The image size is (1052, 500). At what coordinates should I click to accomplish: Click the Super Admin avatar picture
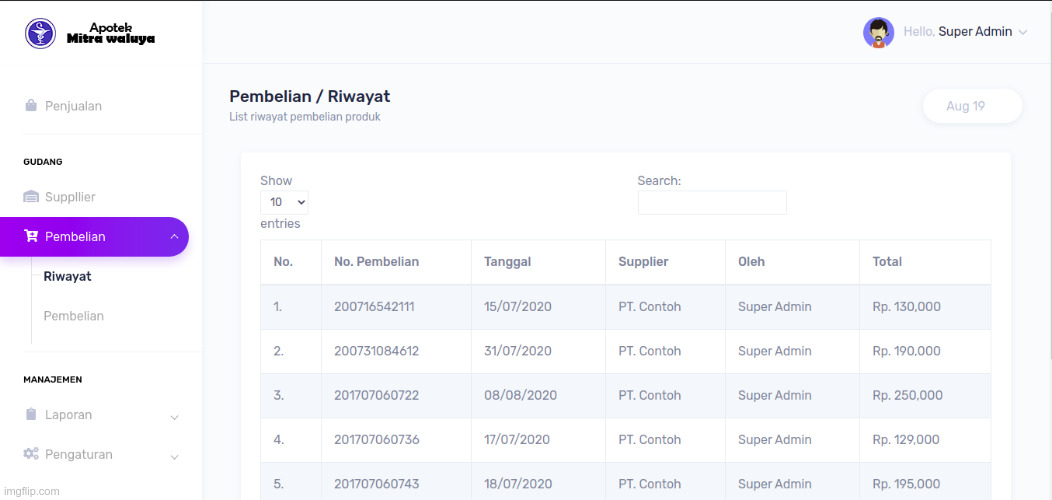[x=878, y=32]
